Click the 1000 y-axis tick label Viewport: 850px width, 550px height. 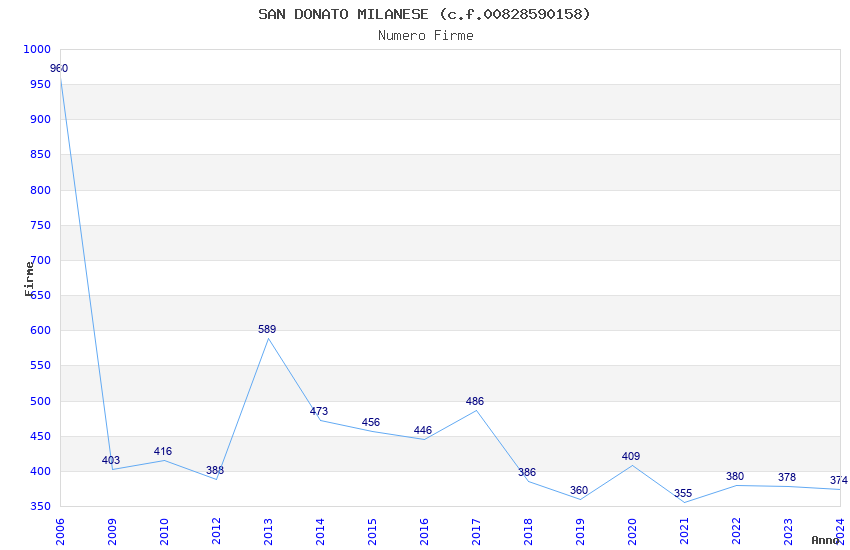pos(37,49)
